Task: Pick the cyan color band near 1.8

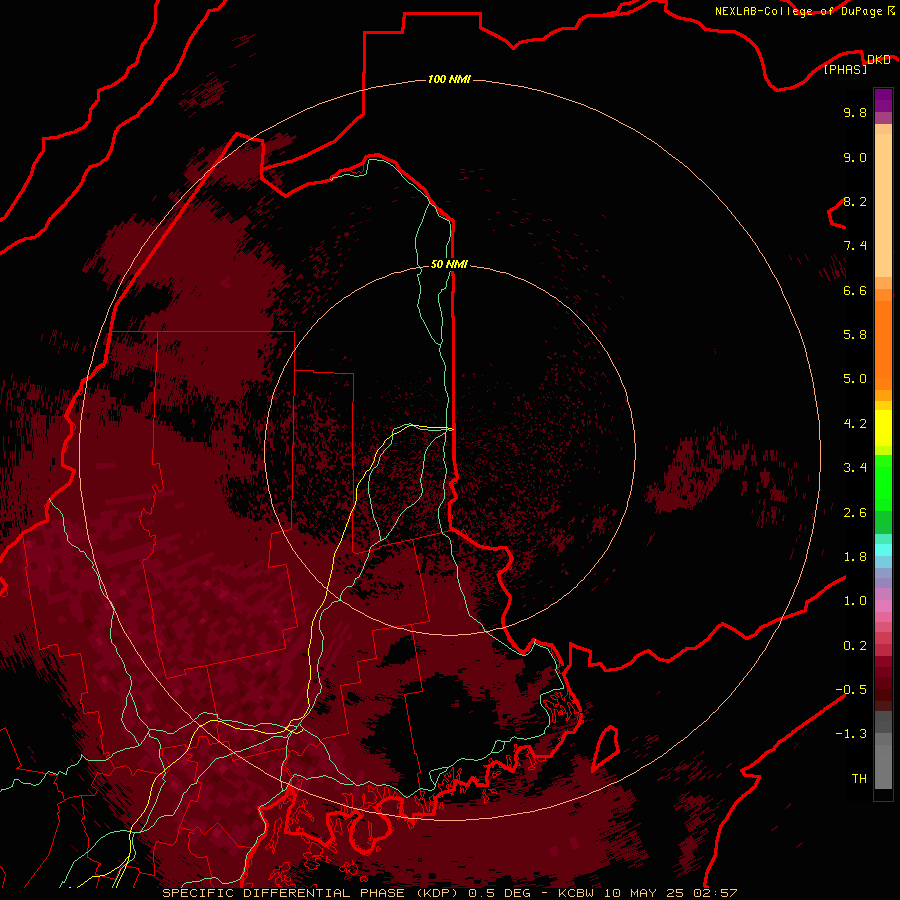Action: coord(883,550)
